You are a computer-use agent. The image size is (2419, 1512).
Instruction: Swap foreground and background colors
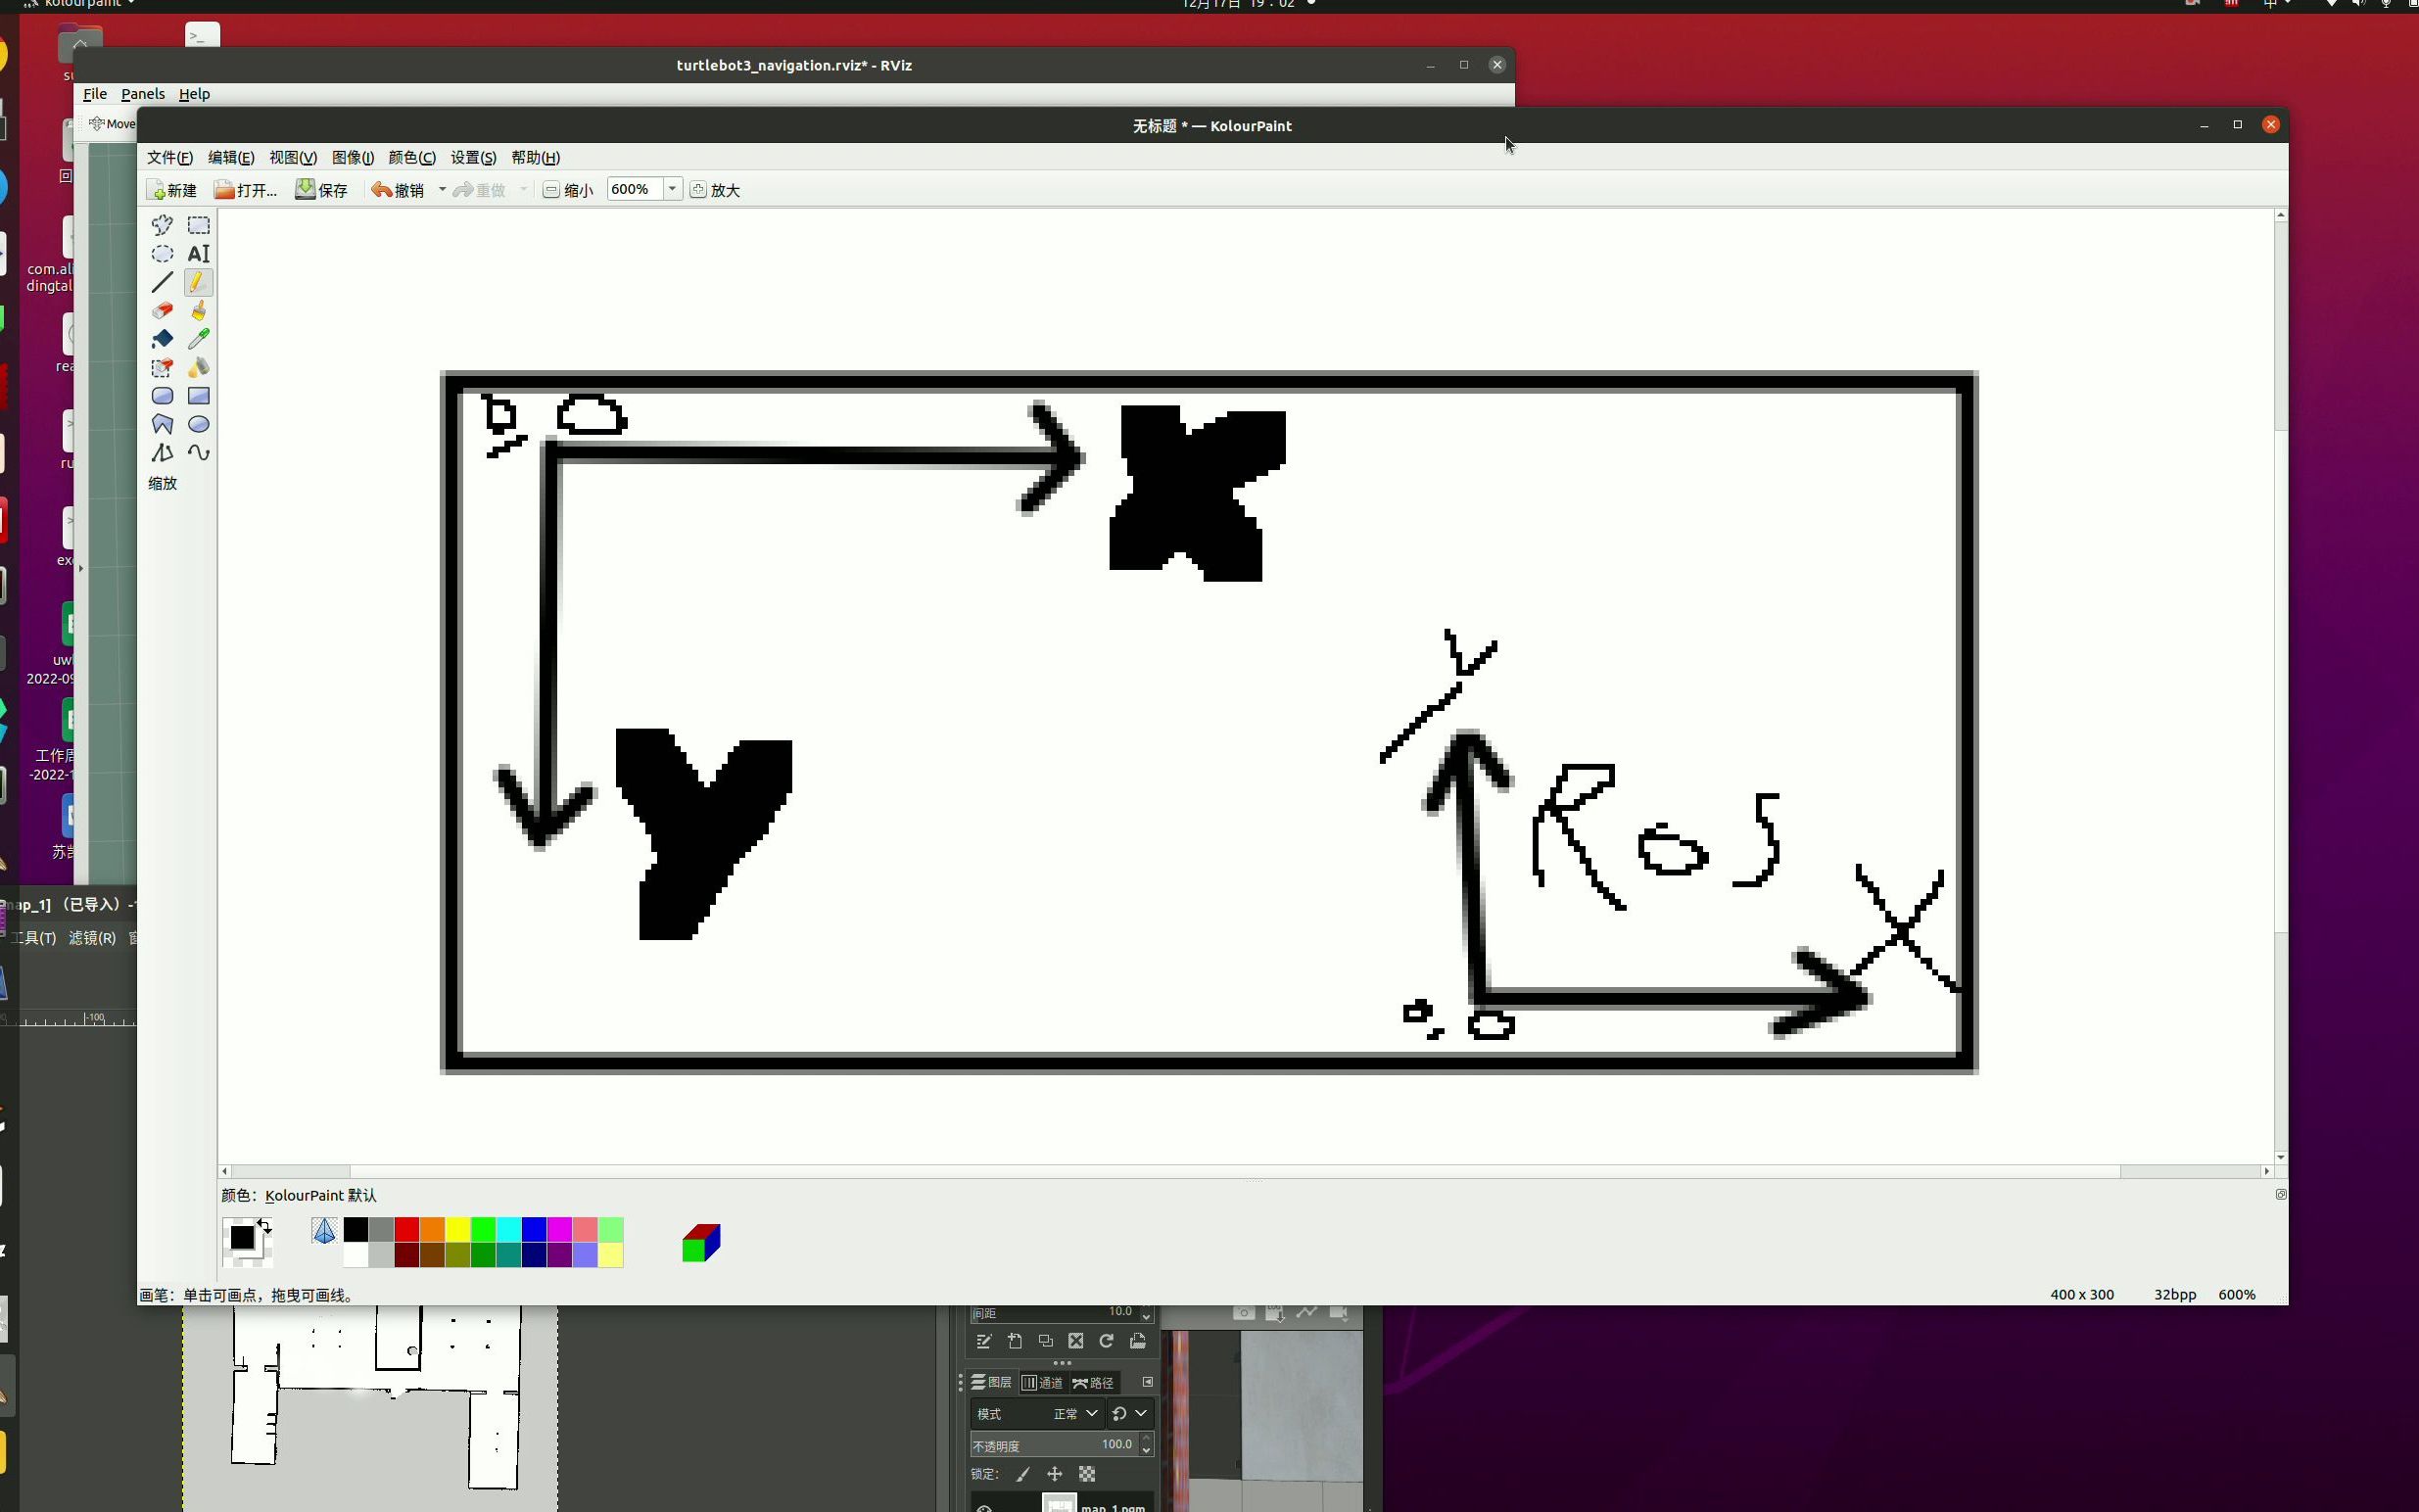(264, 1225)
